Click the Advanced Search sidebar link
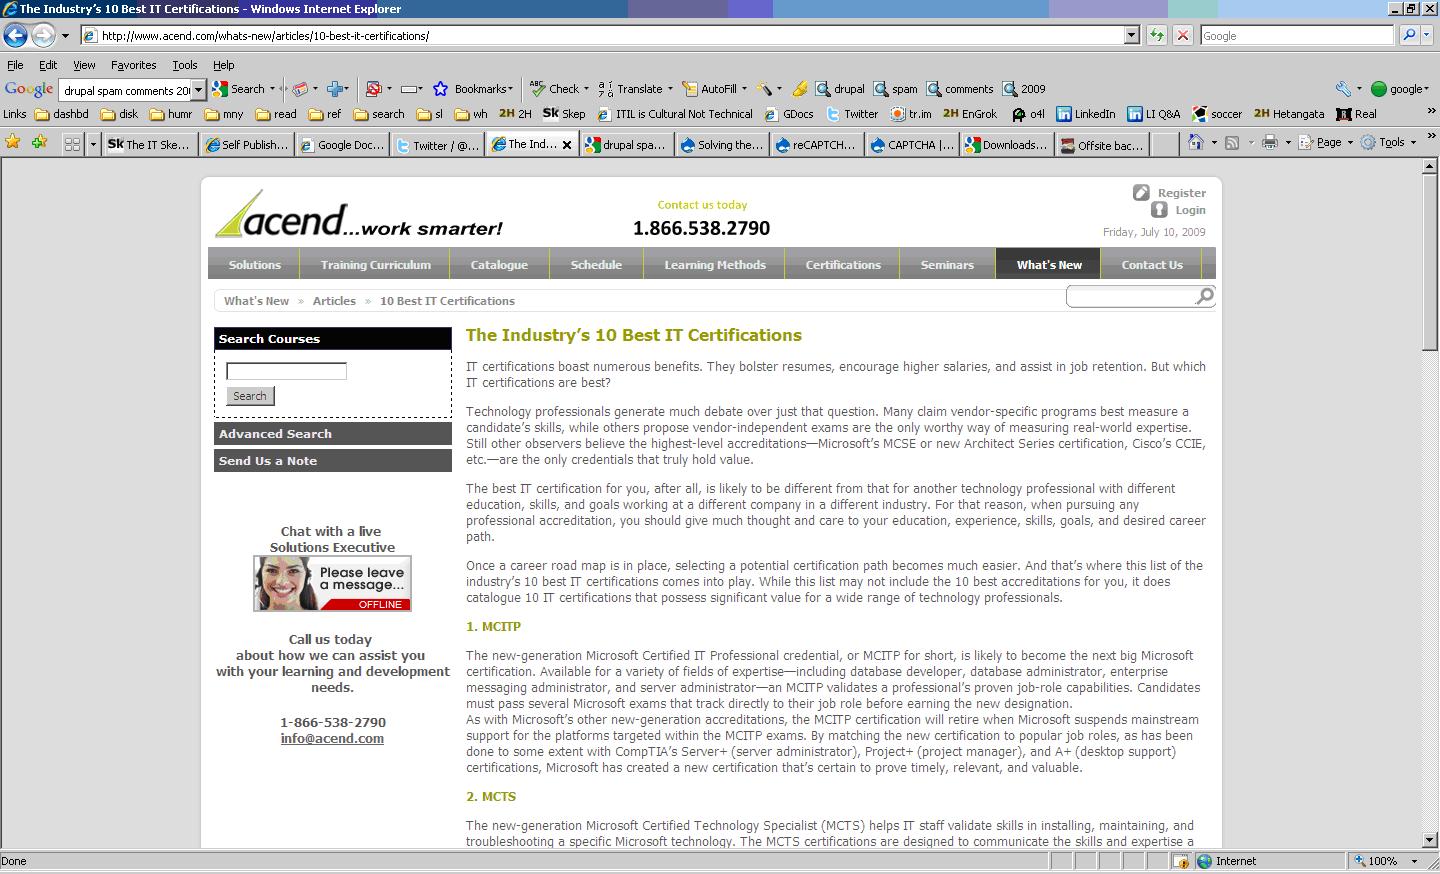Image resolution: width=1440 pixels, height=874 pixels. point(333,434)
